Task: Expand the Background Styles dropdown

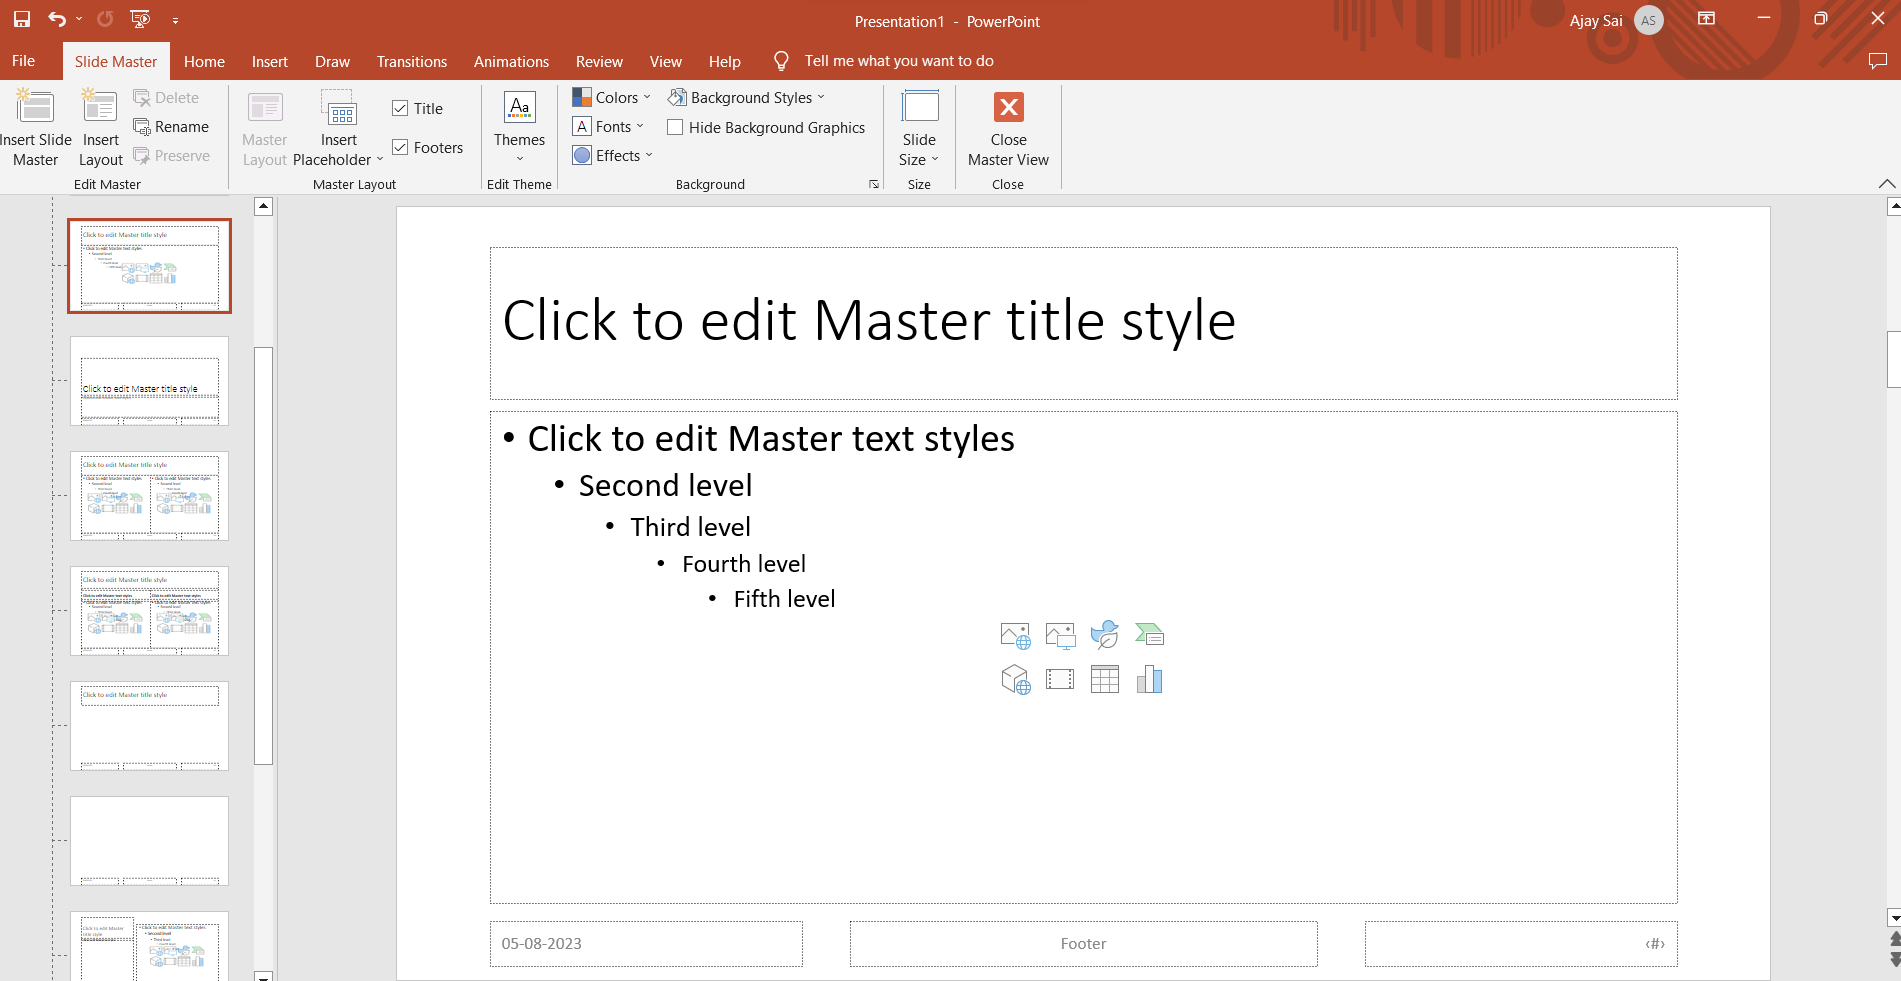Action: (x=747, y=98)
